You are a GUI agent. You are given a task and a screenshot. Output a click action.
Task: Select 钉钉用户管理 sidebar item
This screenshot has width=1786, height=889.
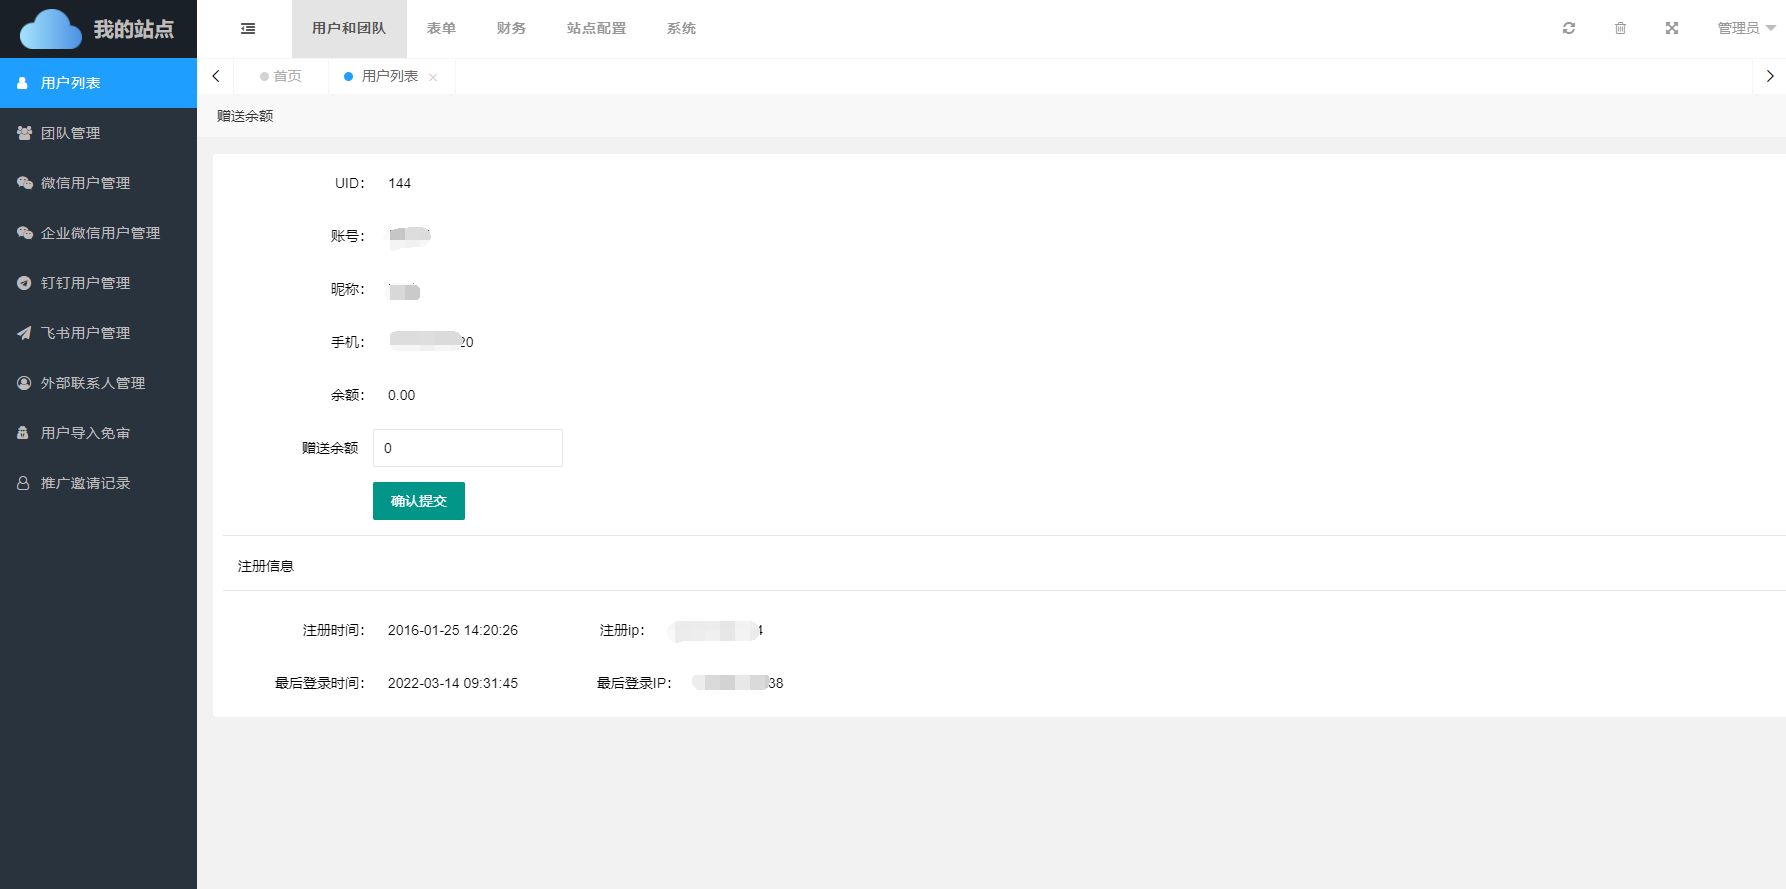click(85, 283)
